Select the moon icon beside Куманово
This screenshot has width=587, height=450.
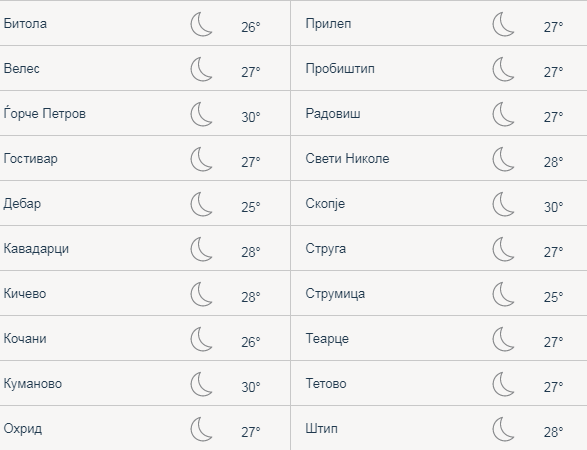click(201, 384)
